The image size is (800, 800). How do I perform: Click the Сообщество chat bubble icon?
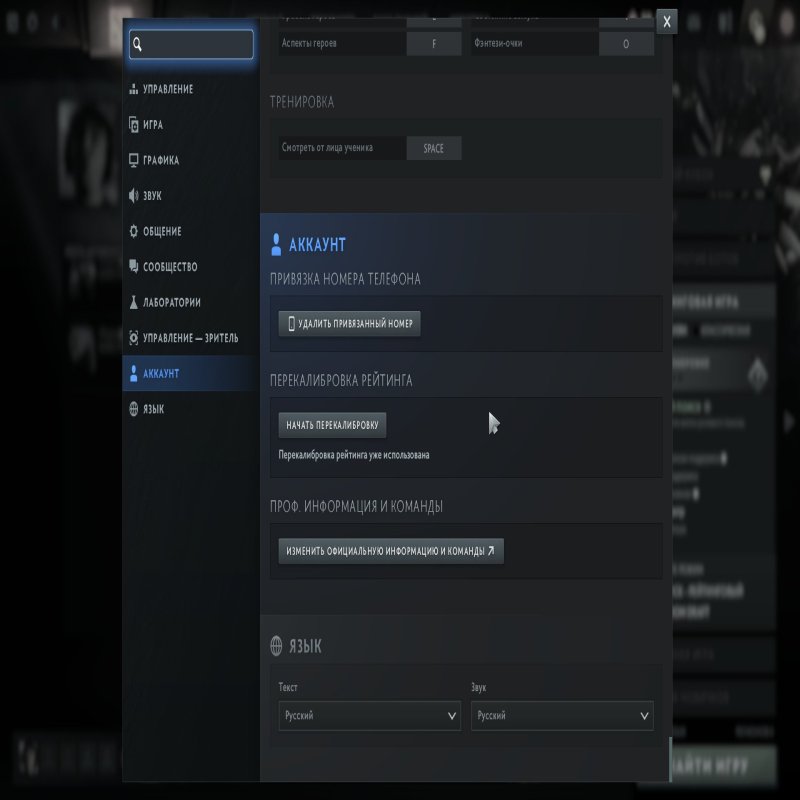134,267
